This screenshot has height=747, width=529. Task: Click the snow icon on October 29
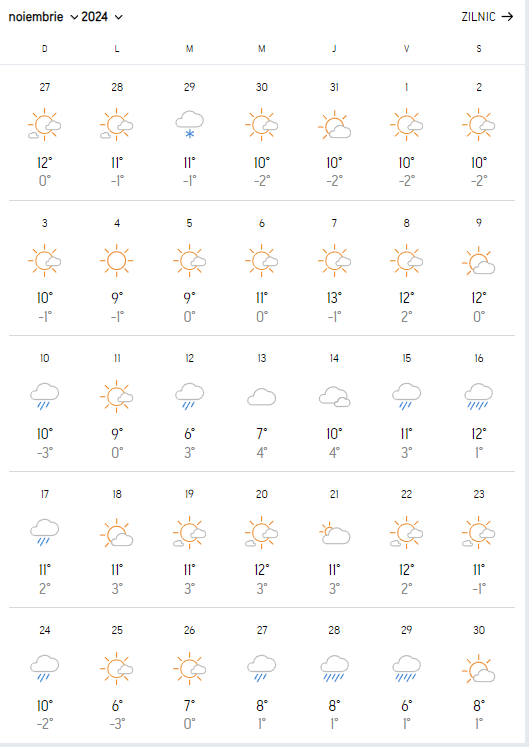(x=190, y=125)
